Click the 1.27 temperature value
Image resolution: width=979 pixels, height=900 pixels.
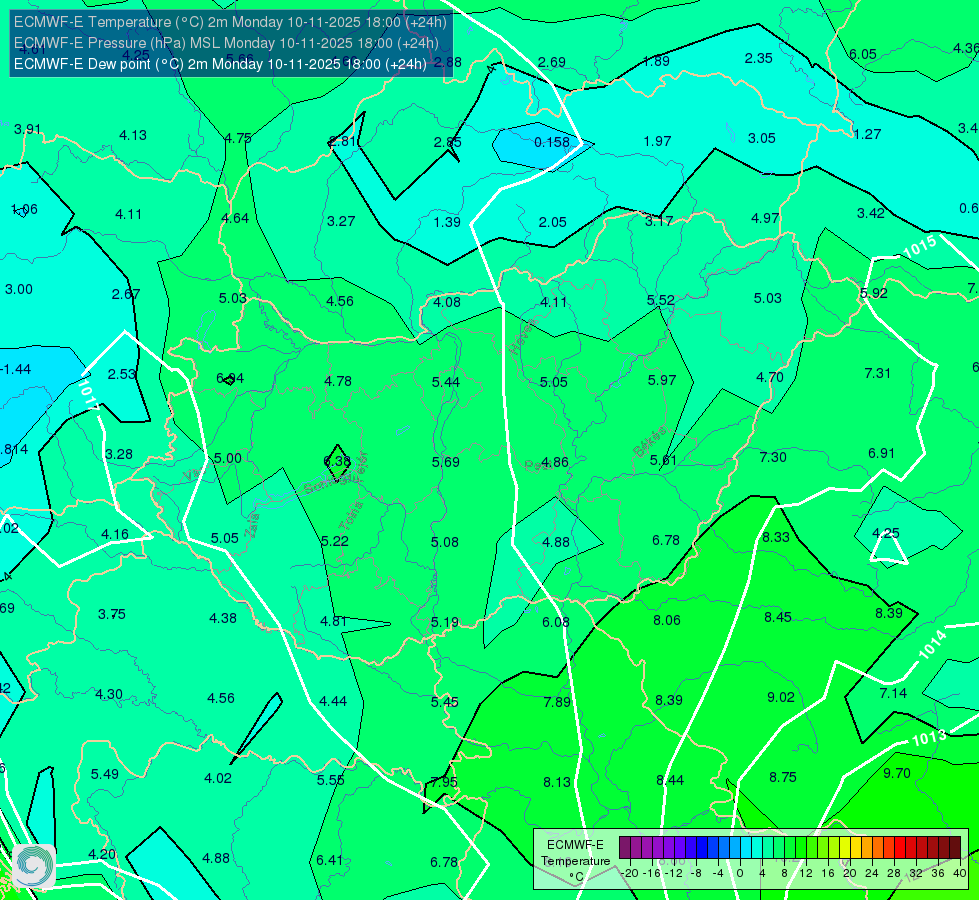pyautogui.click(x=867, y=134)
